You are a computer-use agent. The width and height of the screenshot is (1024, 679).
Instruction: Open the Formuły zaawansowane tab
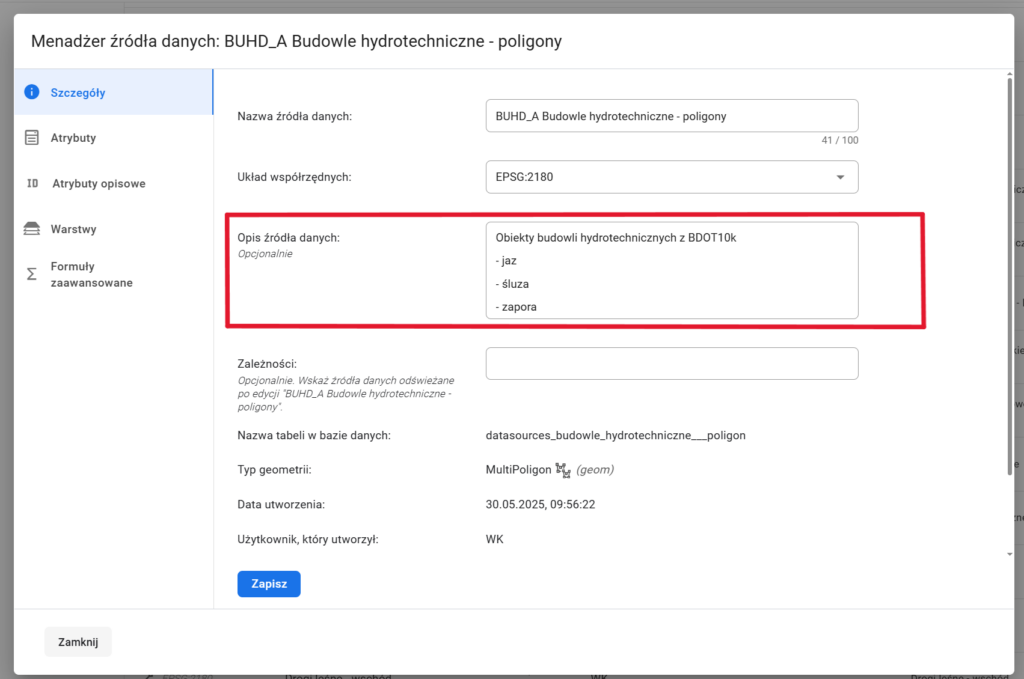pos(91,274)
